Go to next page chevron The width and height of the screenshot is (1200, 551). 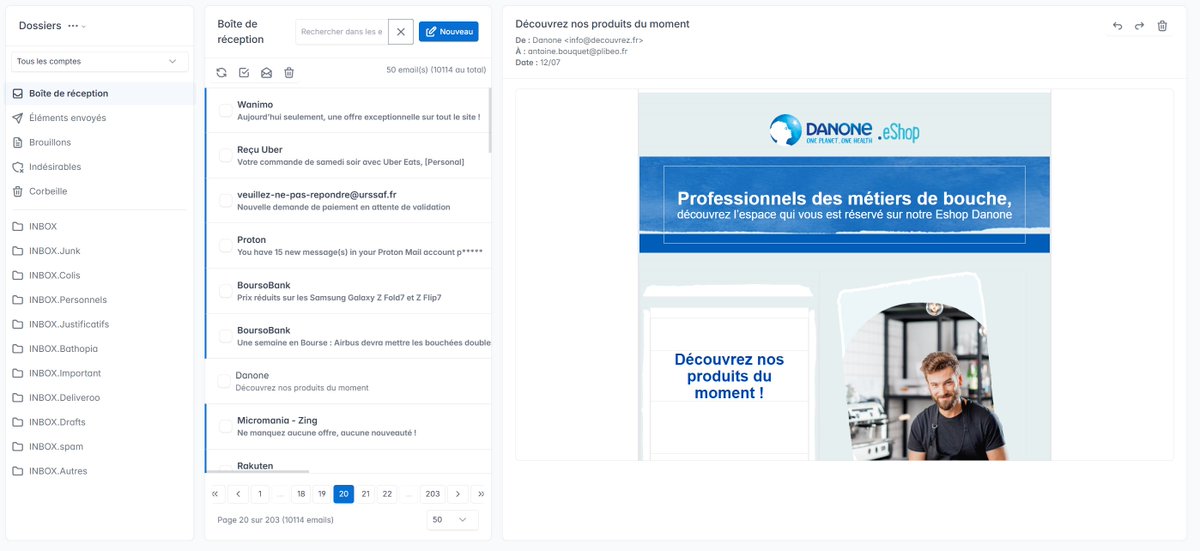[x=457, y=494]
